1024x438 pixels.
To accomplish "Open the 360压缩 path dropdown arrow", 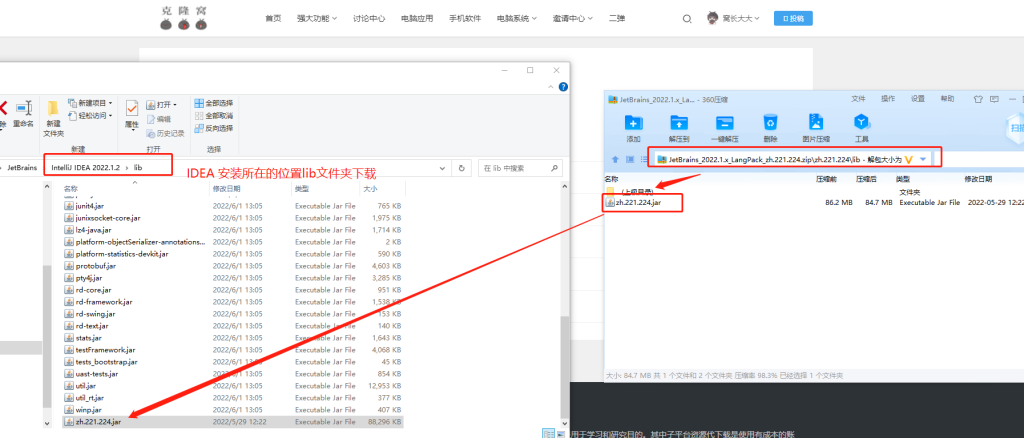I will (923, 159).
